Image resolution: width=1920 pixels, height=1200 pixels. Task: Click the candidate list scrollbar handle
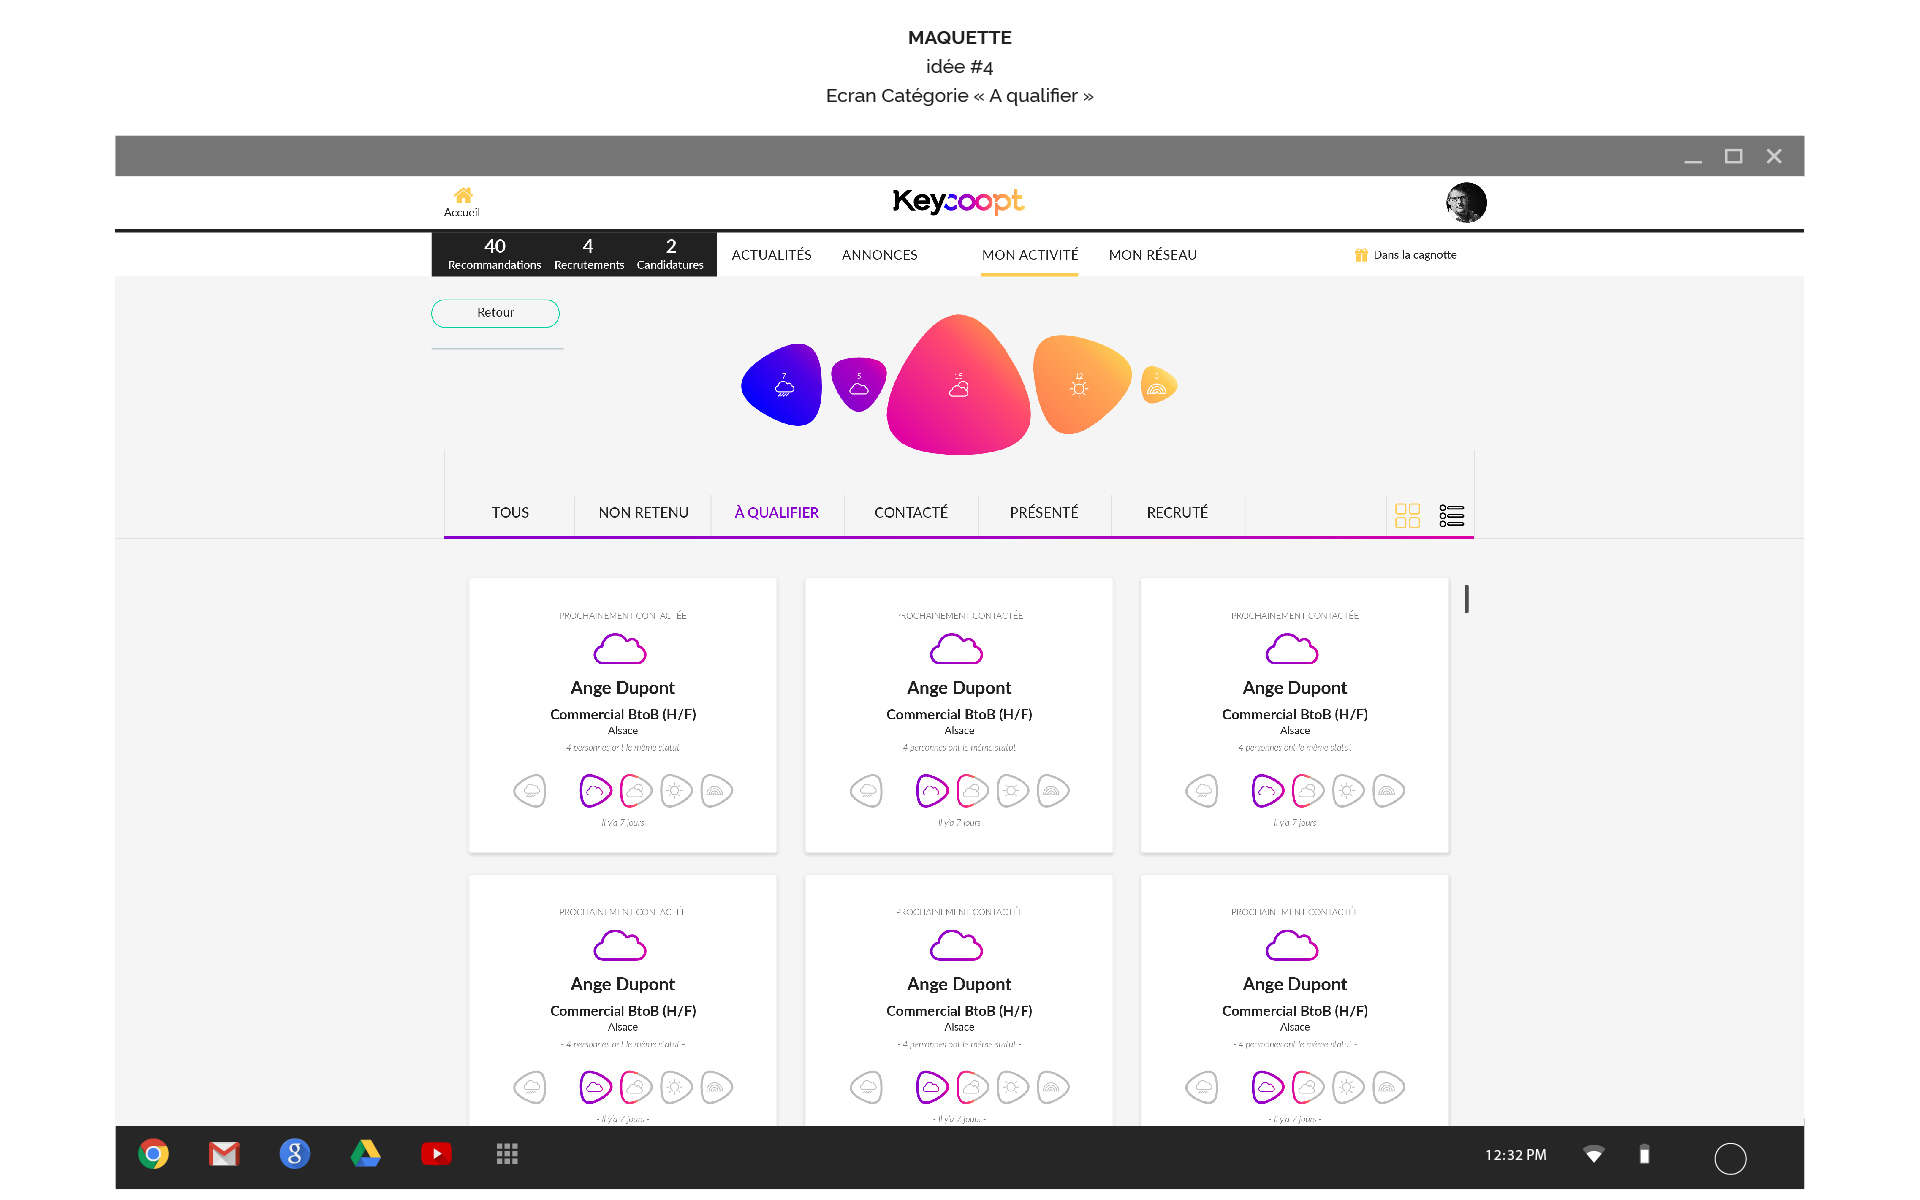coord(1466,598)
